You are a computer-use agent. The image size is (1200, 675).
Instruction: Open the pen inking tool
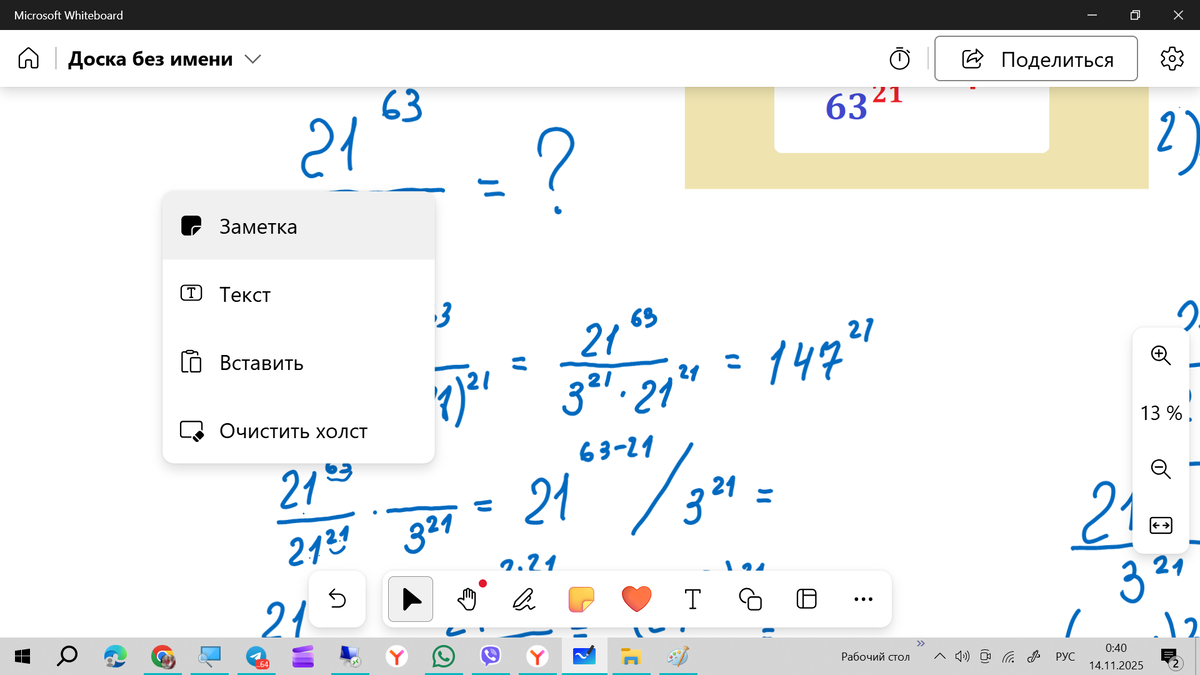pyautogui.click(x=523, y=599)
